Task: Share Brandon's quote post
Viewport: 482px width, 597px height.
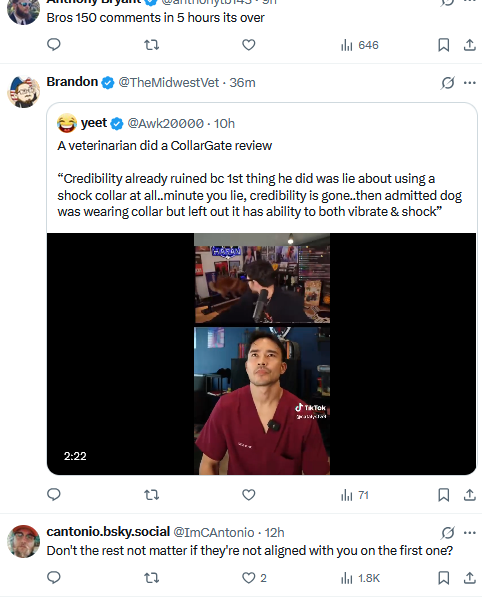Action: tap(470, 495)
